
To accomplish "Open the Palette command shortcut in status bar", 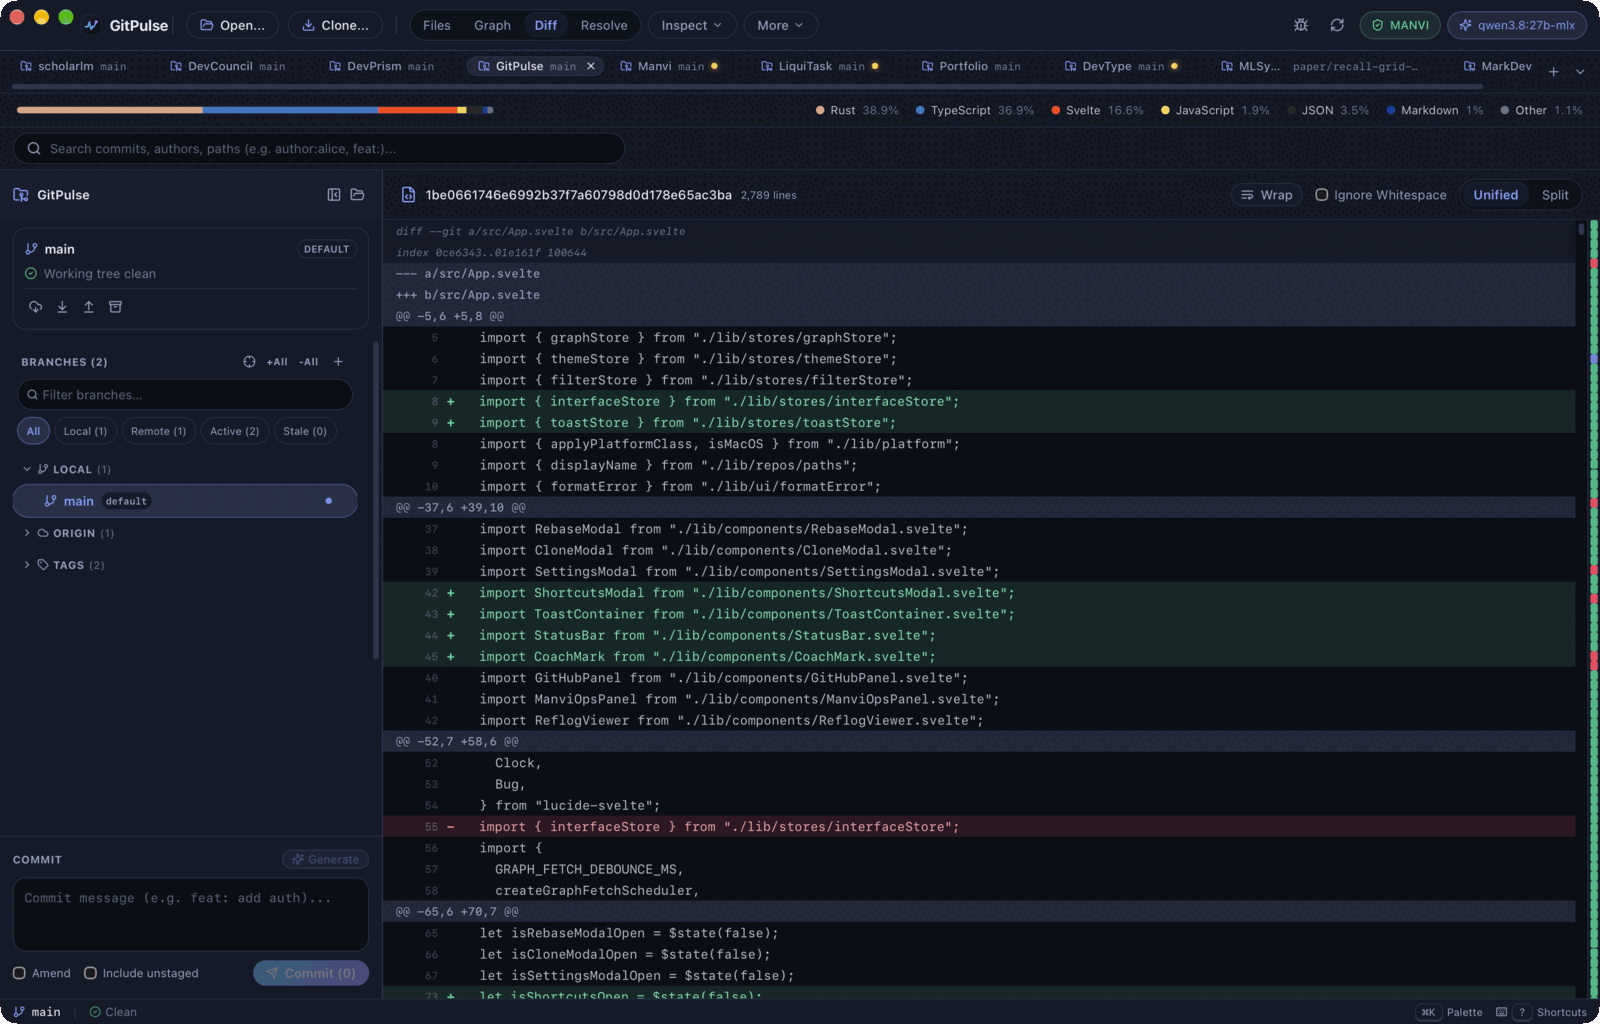I will coord(1451,1012).
